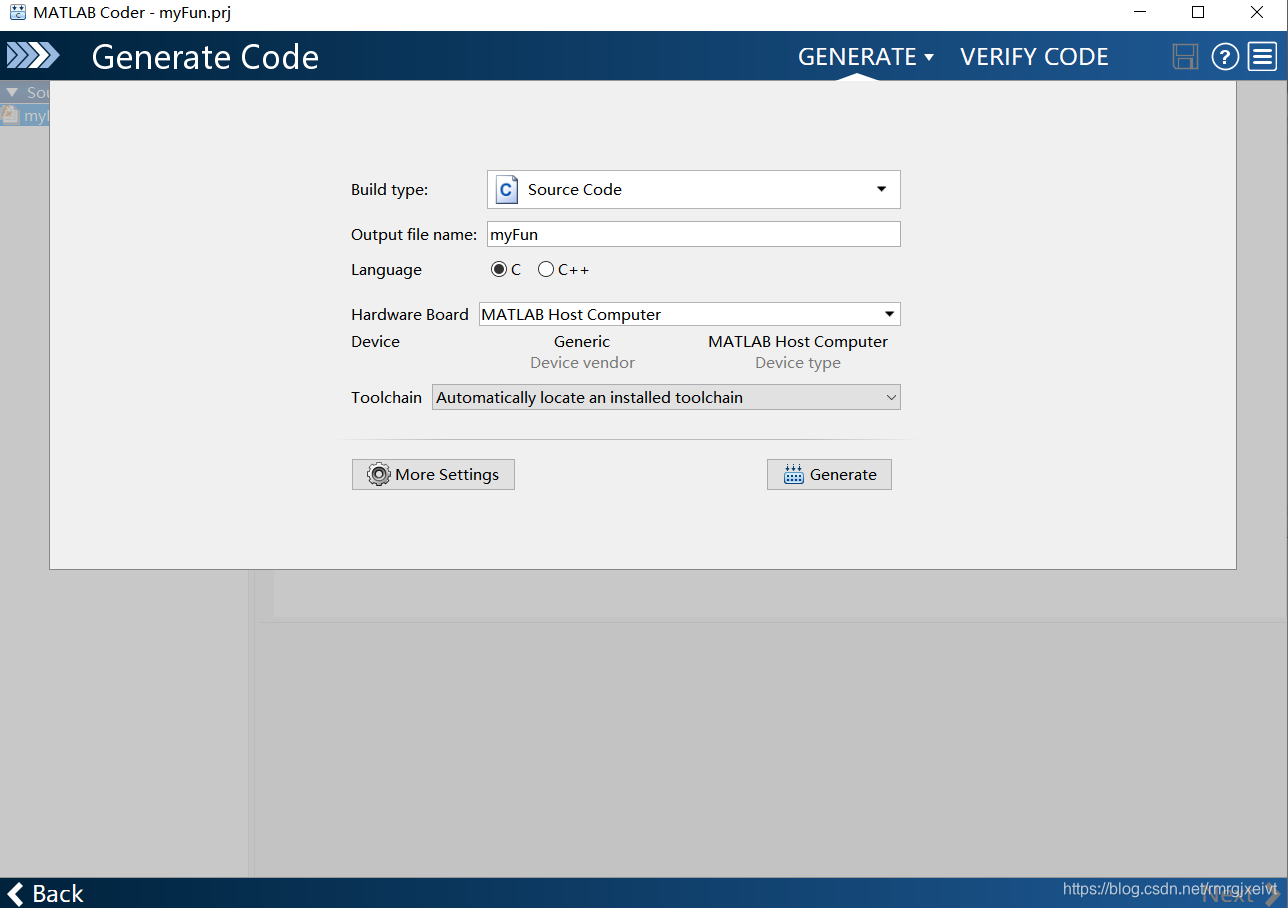
Task: Minimize the MATLAB Coder window
Action: pyautogui.click(x=1139, y=13)
